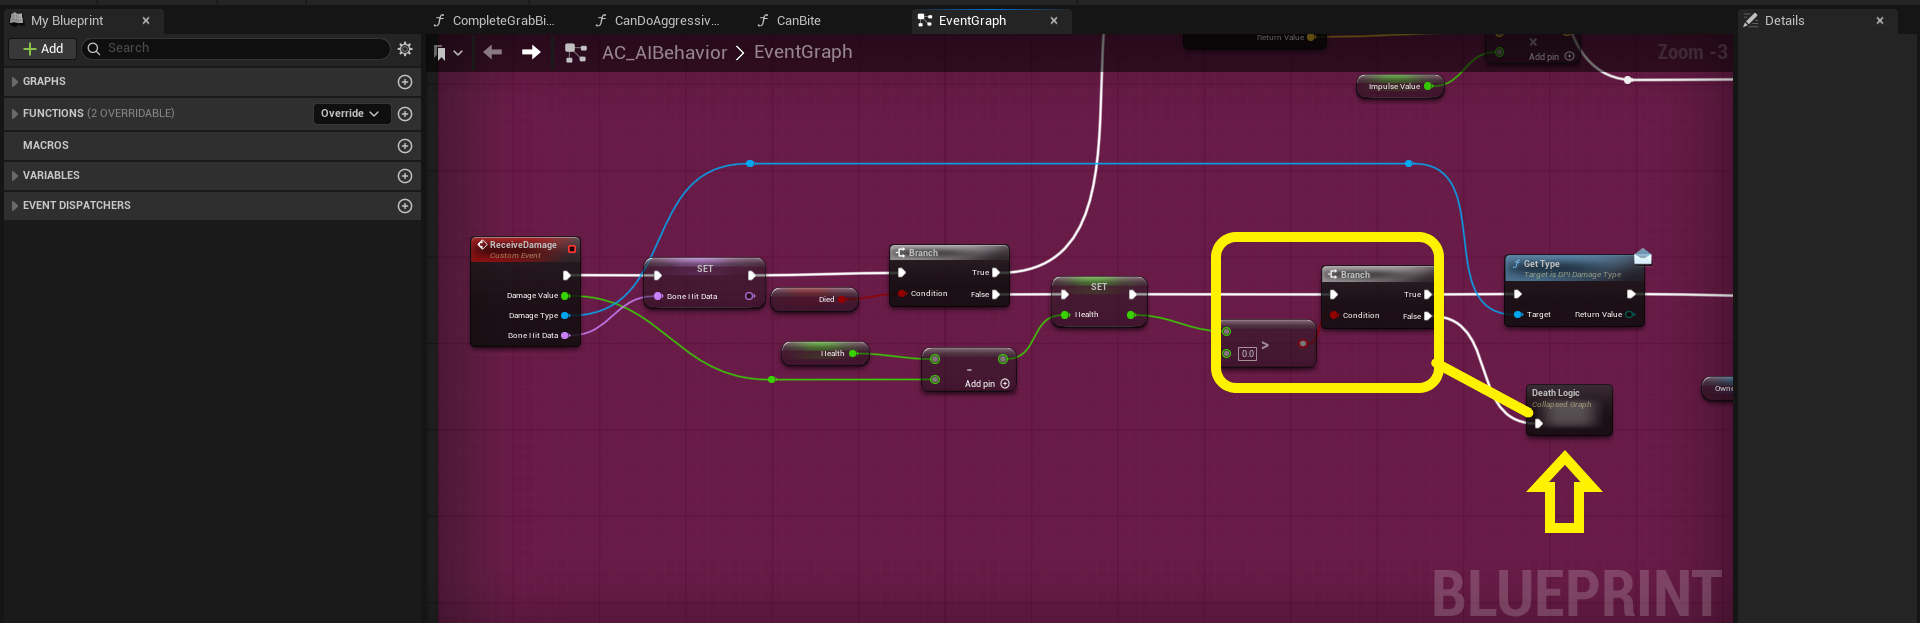Click the Return Value pin on Get Type
The height and width of the screenshot is (623, 1920).
pyautogui.click(x=1630, y=315)
